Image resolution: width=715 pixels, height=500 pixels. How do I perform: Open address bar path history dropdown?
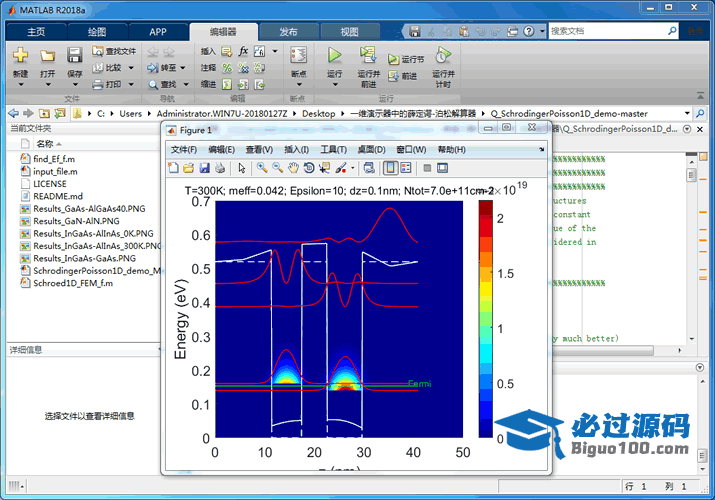point(687,113)
